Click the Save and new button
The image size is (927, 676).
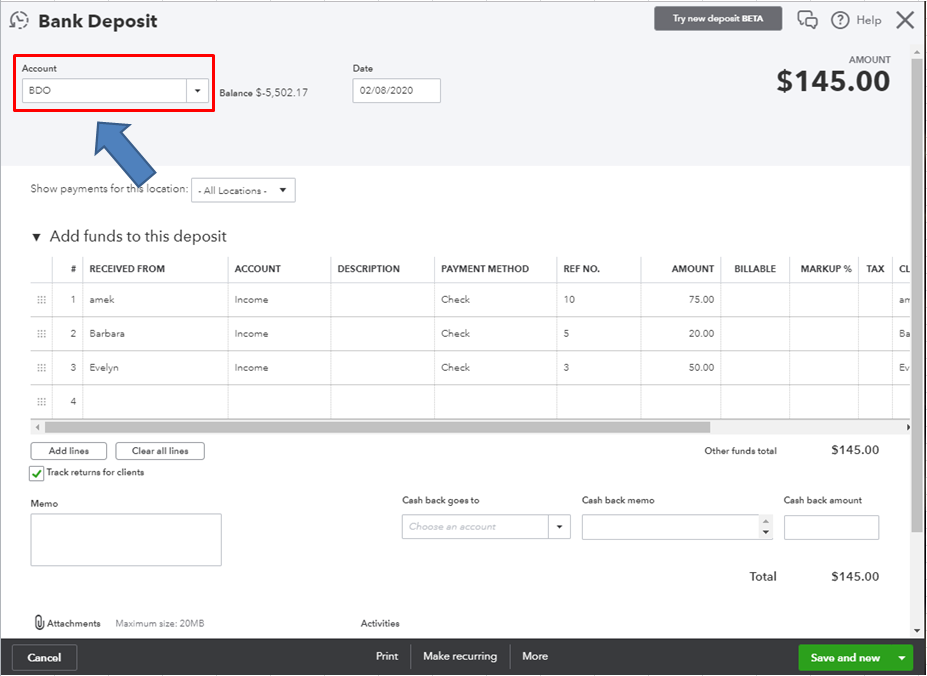pyautogui.click(x=845, y=658)
